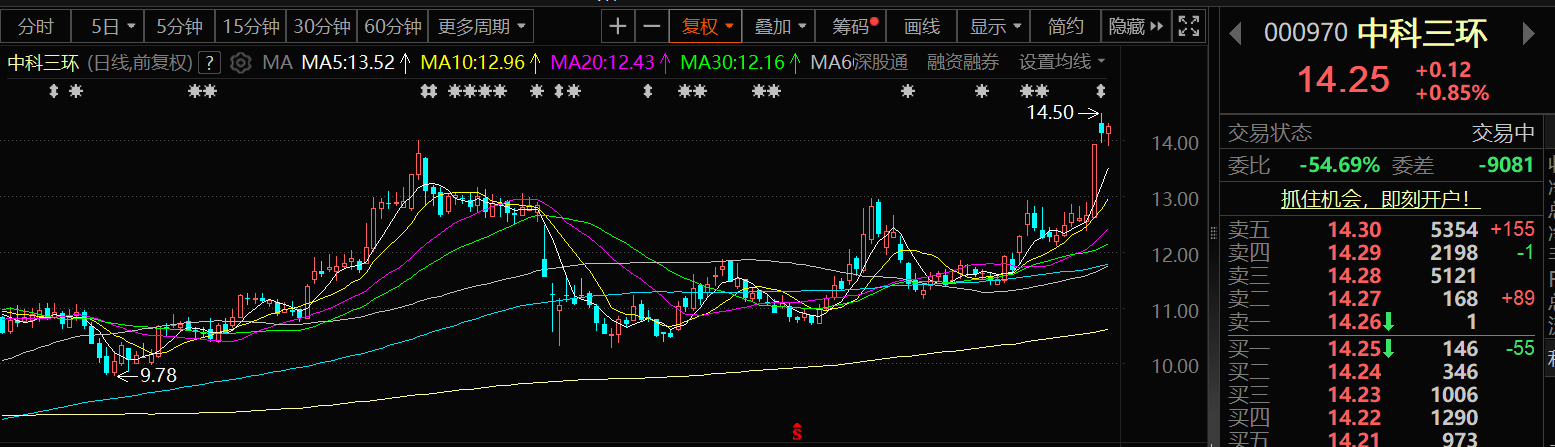Click the 委差 -9081 value
The image size is (1555, 447).
pyautogui.click(x=1506, y=164)
